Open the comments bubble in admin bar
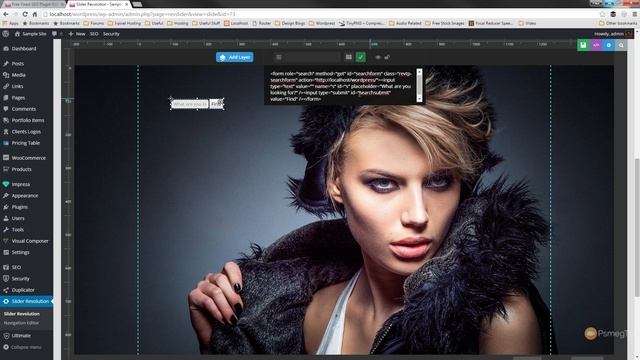 coord(54,34)
